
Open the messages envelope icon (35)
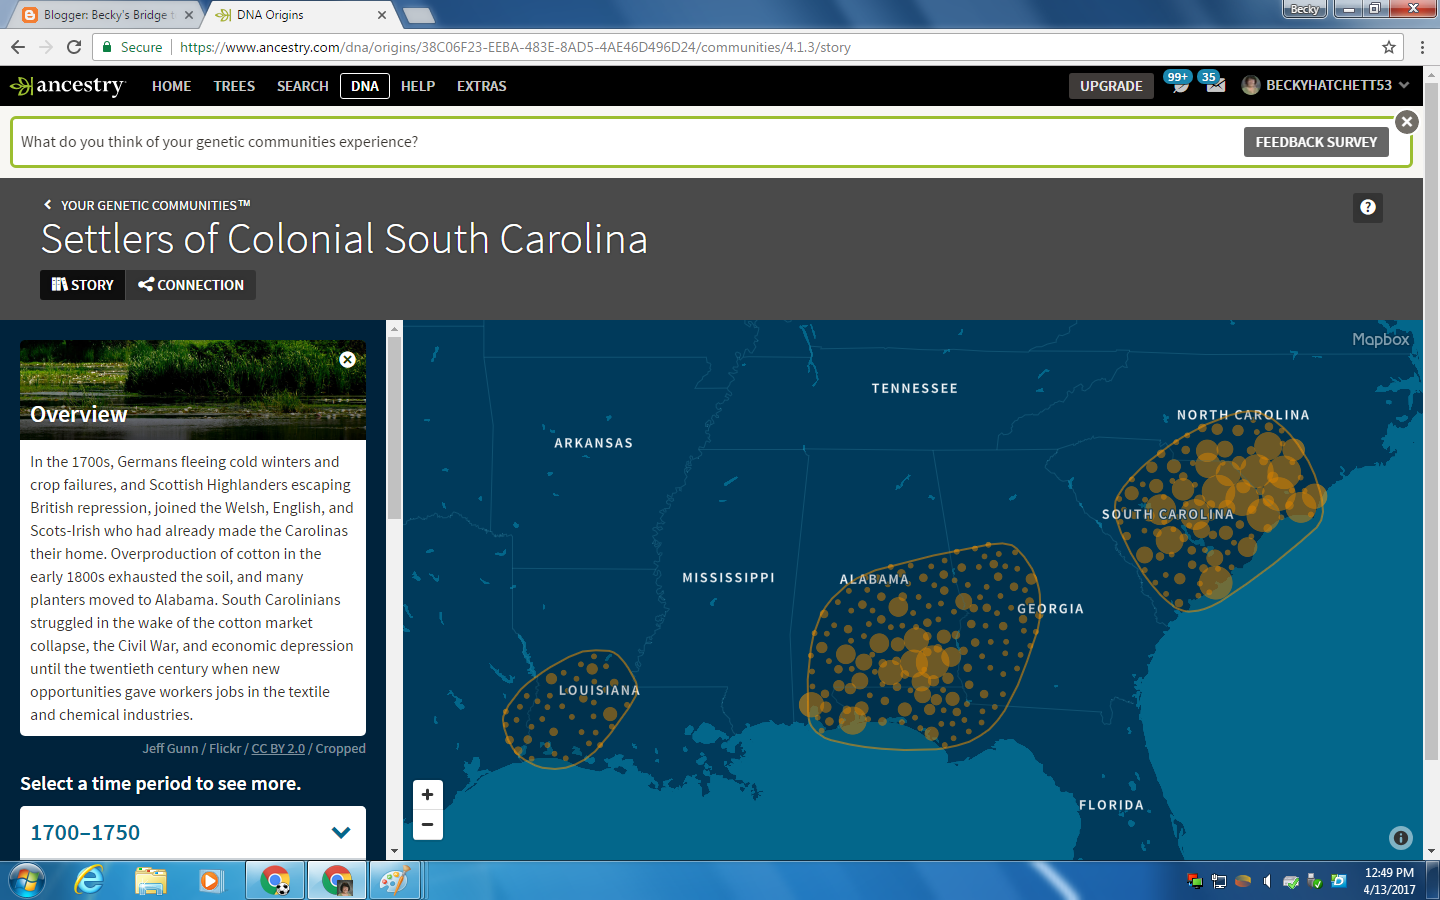coord(1214,84)
